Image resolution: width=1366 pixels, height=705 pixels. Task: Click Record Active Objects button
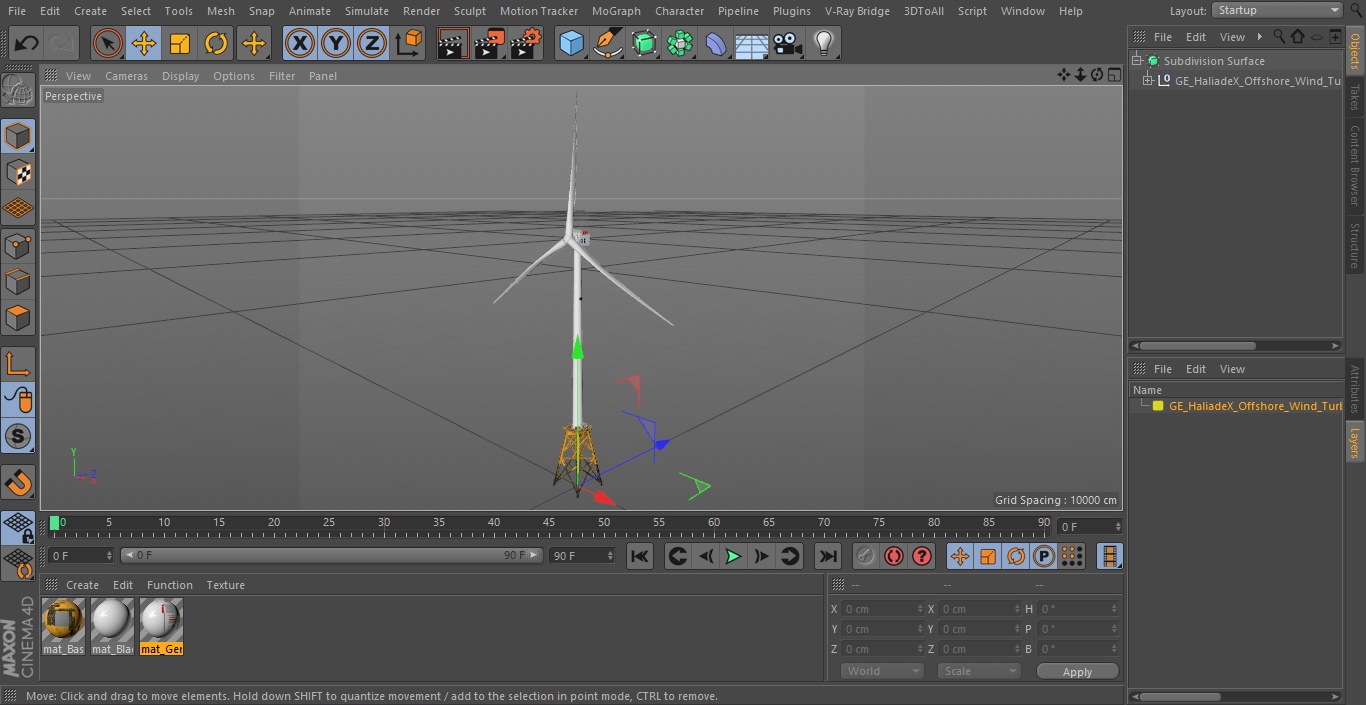tap(866, 556)
